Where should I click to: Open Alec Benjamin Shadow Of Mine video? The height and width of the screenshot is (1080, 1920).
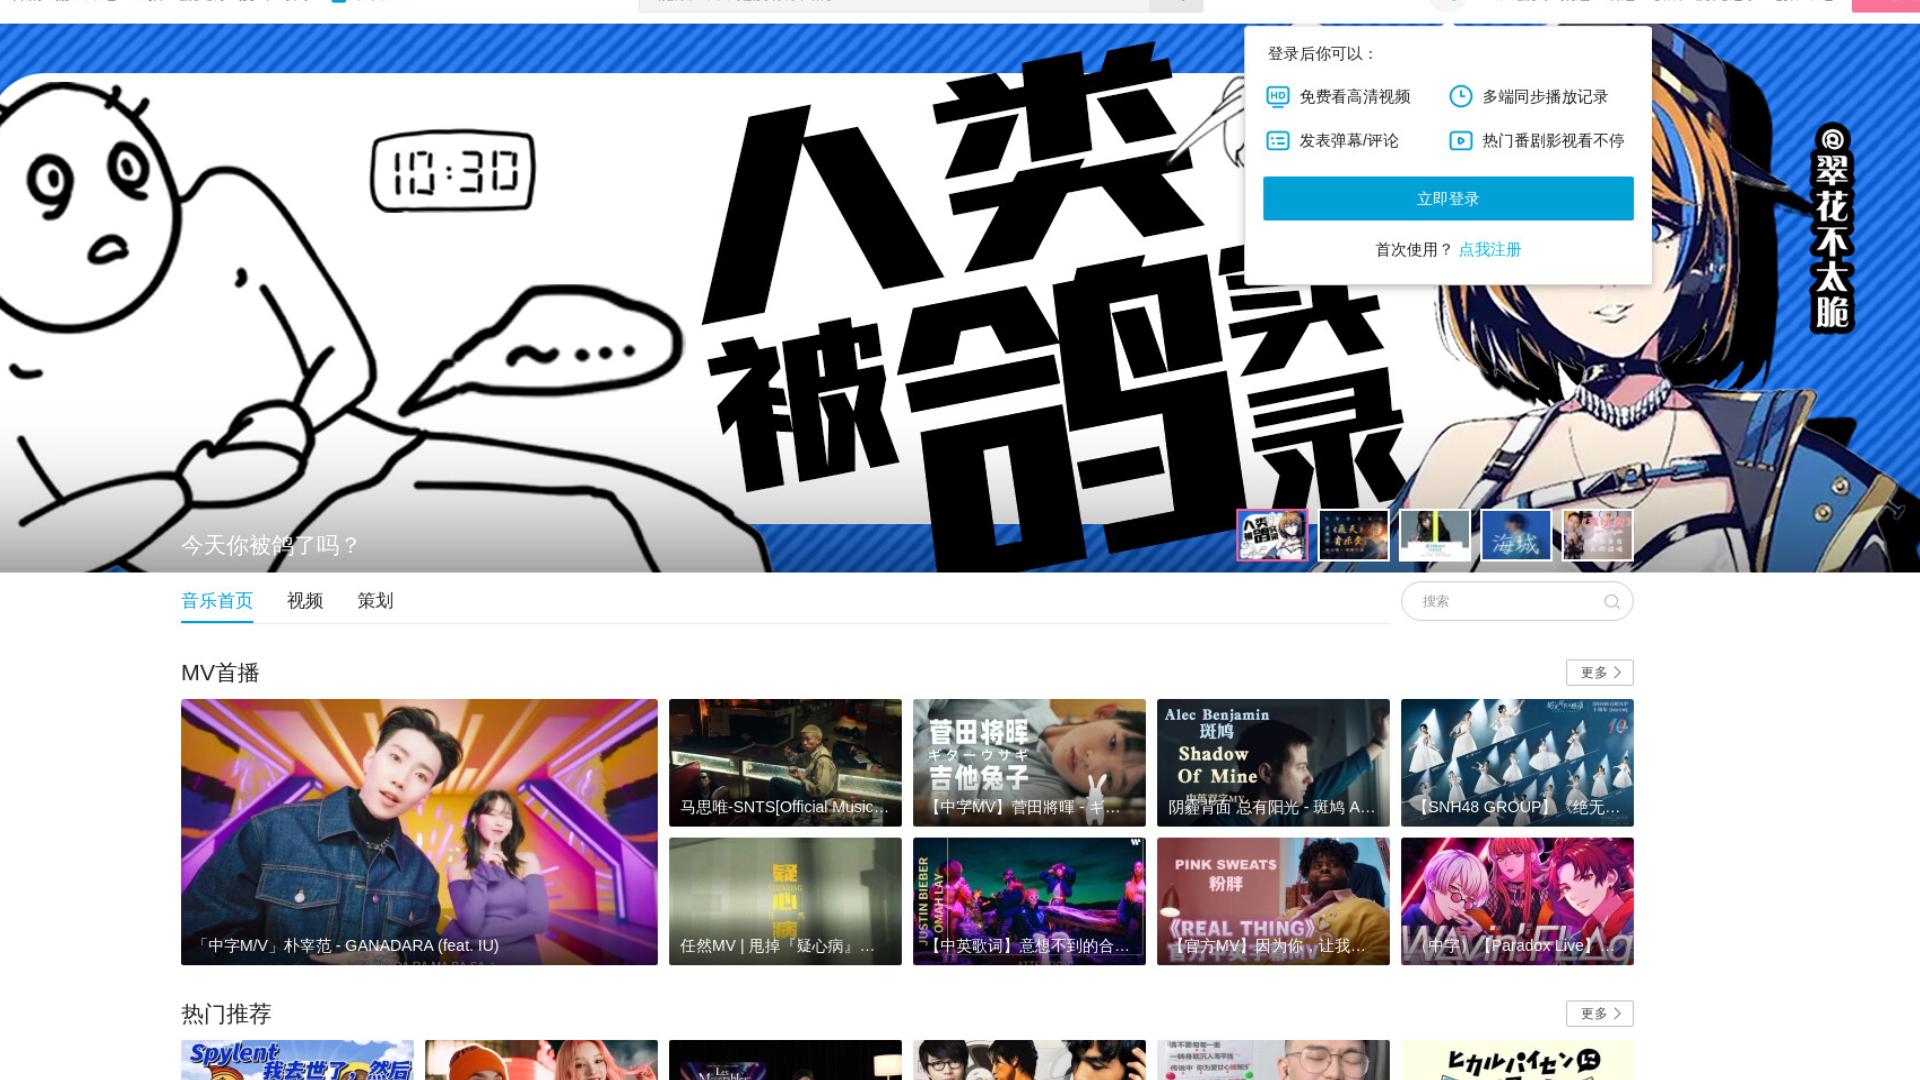[1273, 763]
